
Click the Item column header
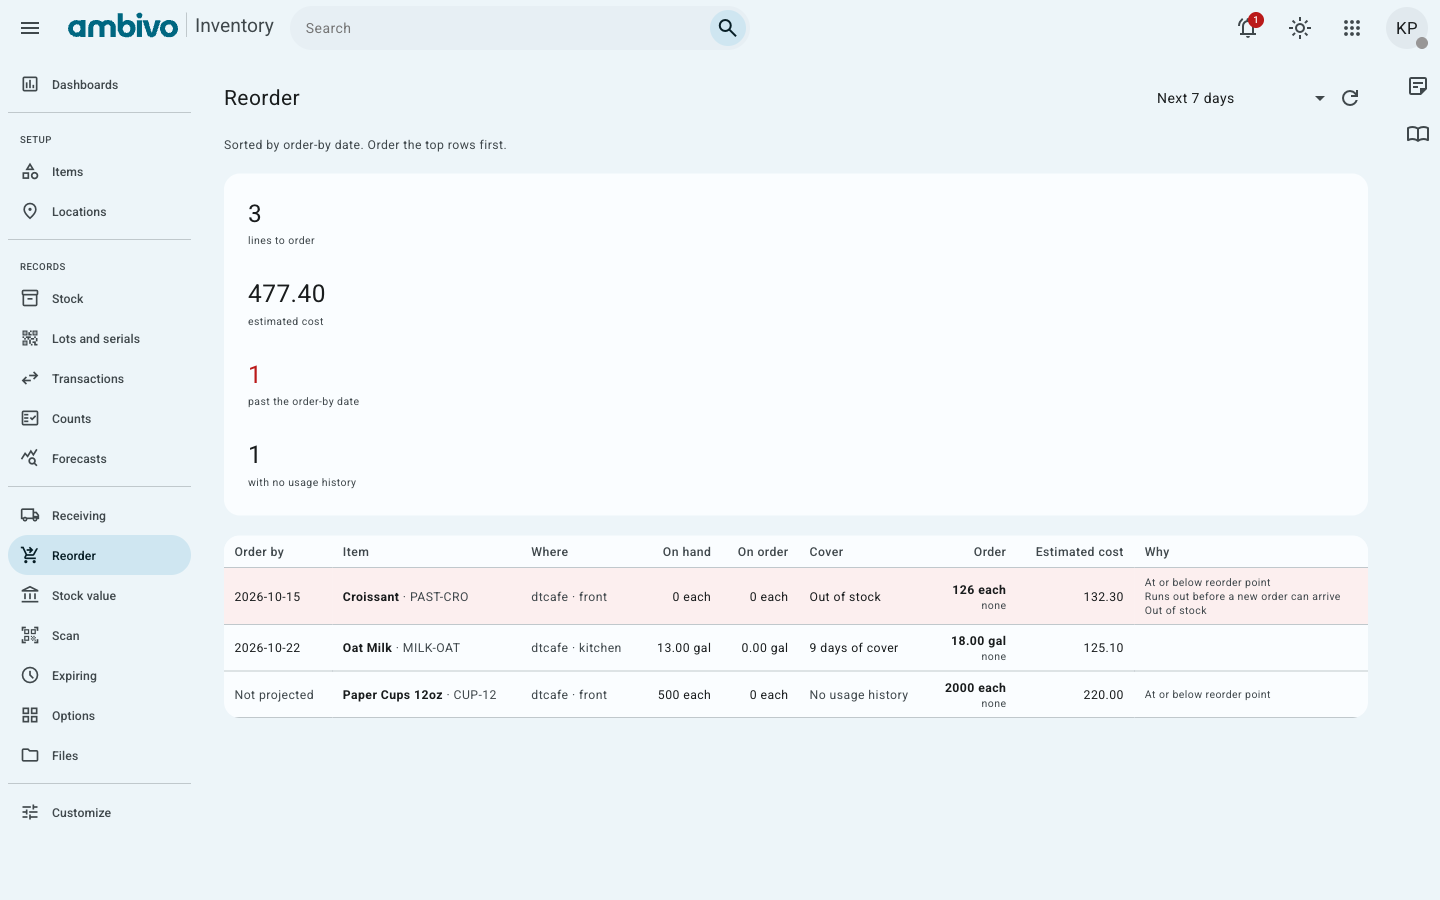tap(356, 552)
